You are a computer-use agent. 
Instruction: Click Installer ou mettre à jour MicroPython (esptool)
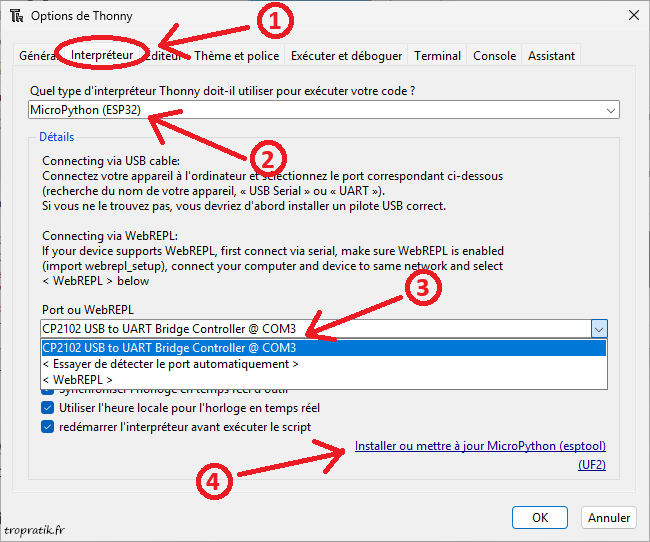click(x=480, y=446)
